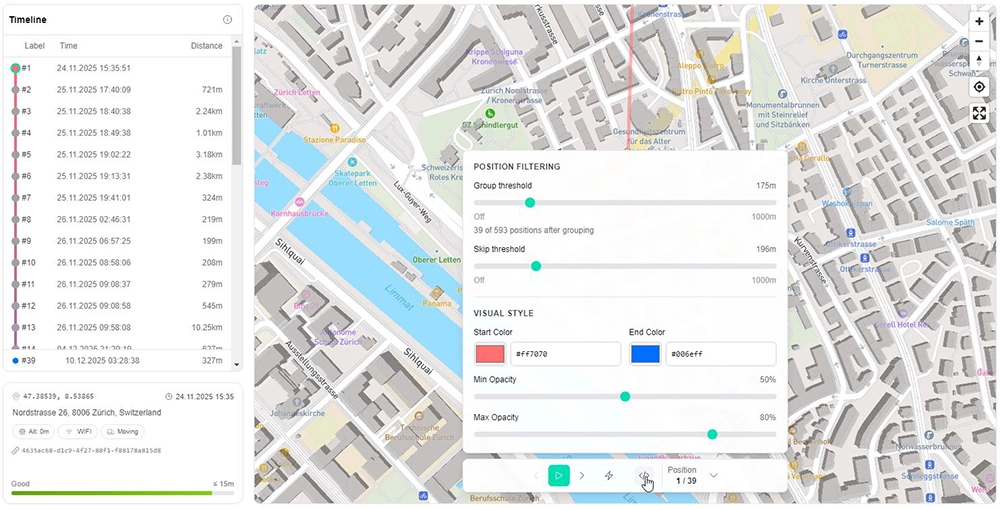Start timeline playback
Viewport: 1000px width, 510px height.
pyautogui.click(x=559, y=476)
